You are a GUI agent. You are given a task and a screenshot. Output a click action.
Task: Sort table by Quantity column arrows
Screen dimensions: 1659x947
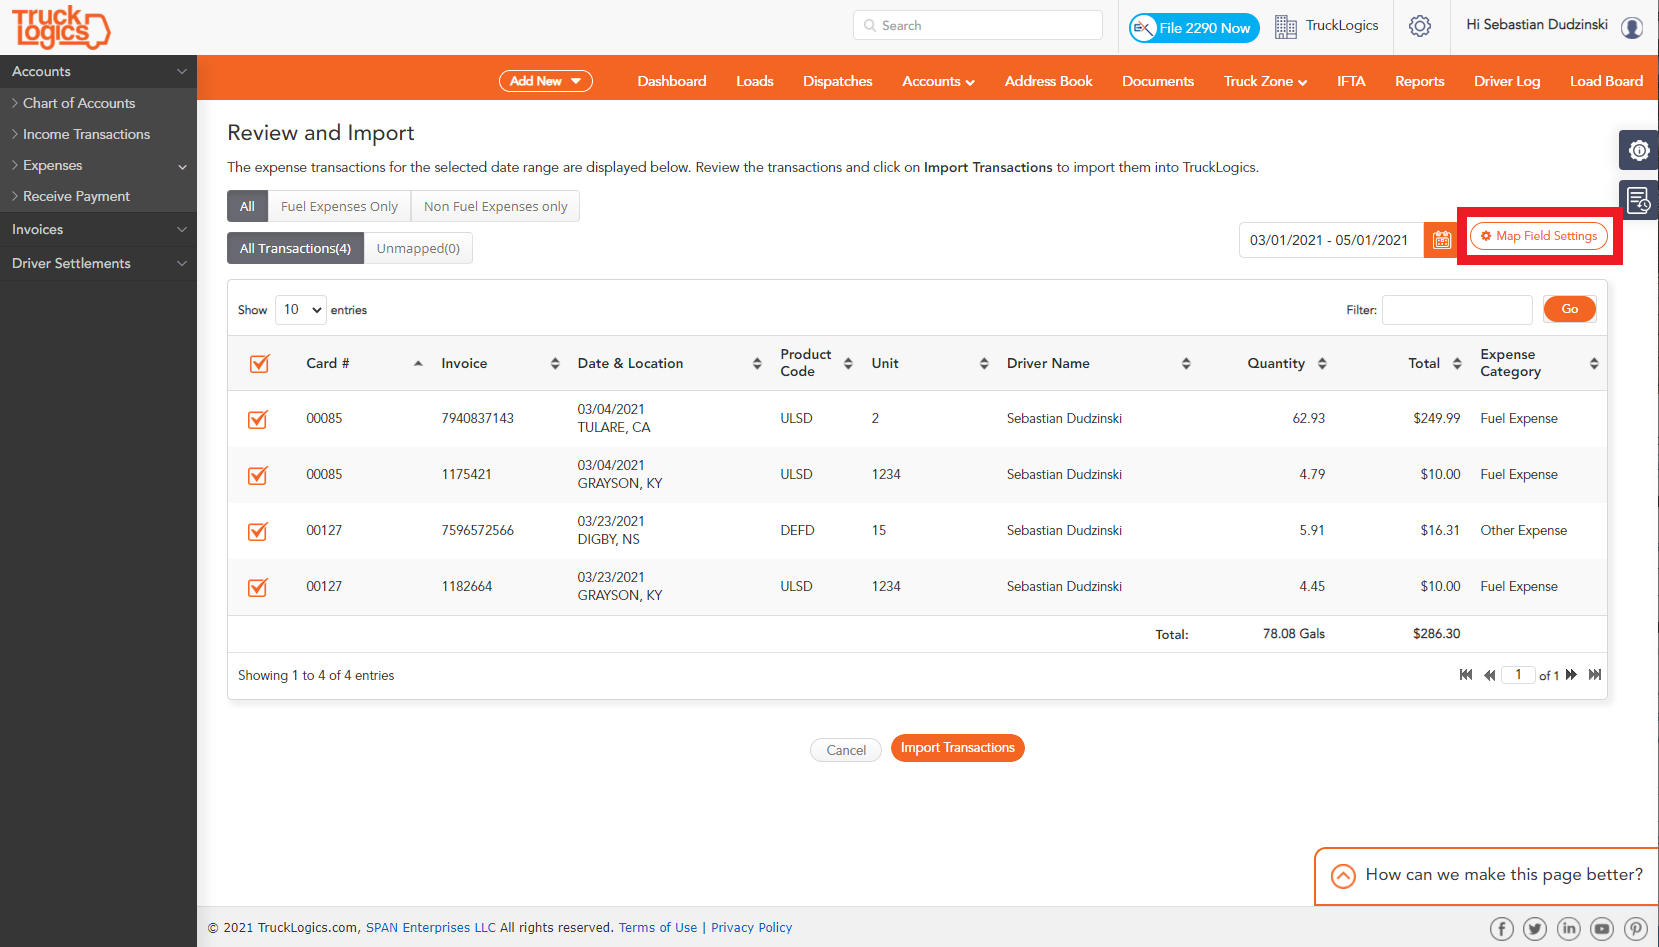tap(1322, 363)
